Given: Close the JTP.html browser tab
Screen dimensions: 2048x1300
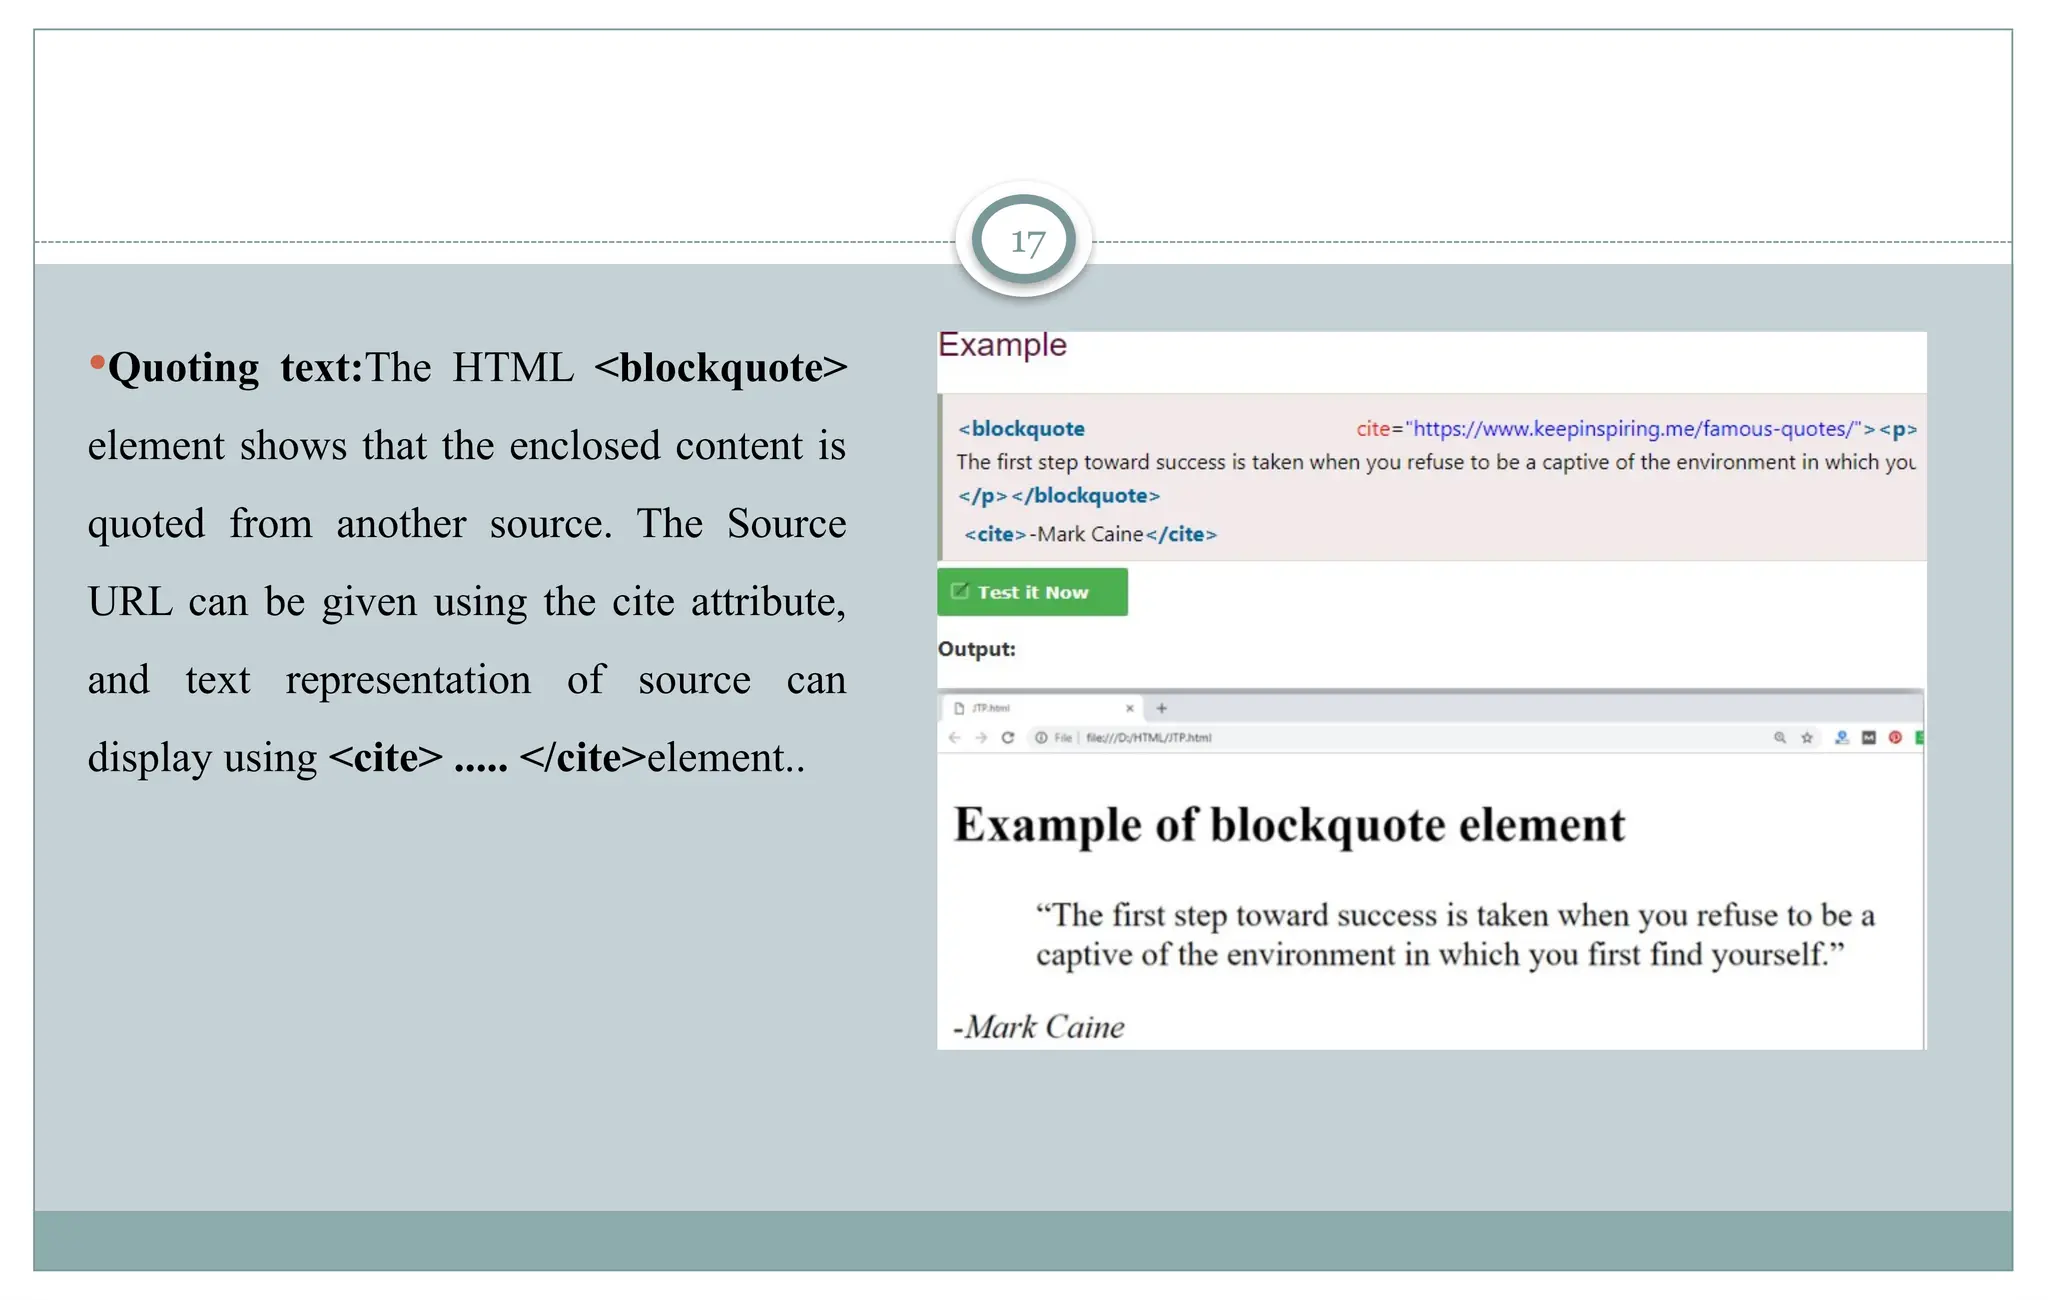Looking at the screenshot, I should [x=1130, y=708].
